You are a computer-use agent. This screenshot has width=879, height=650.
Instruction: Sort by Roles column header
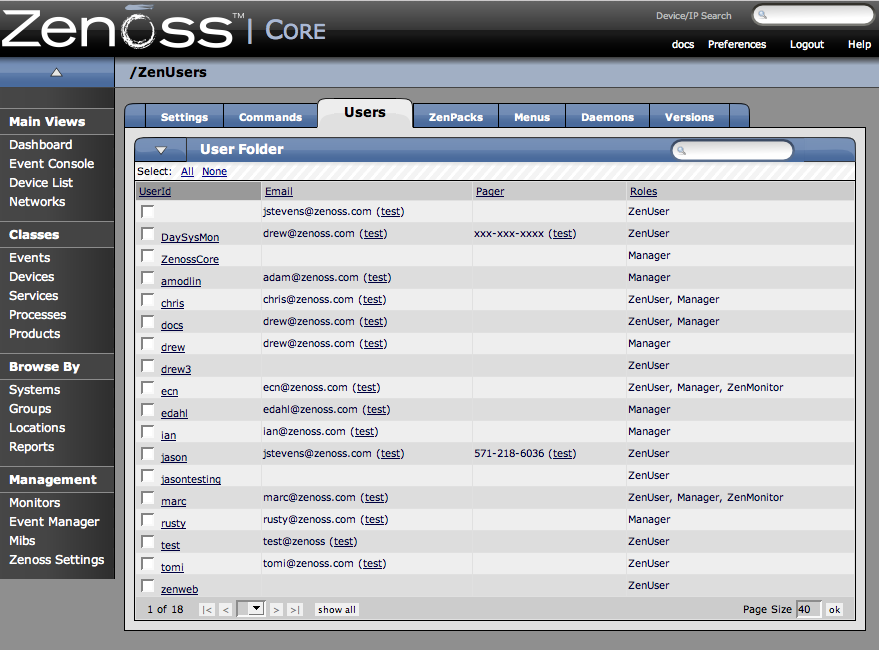(x=643, y=191)
